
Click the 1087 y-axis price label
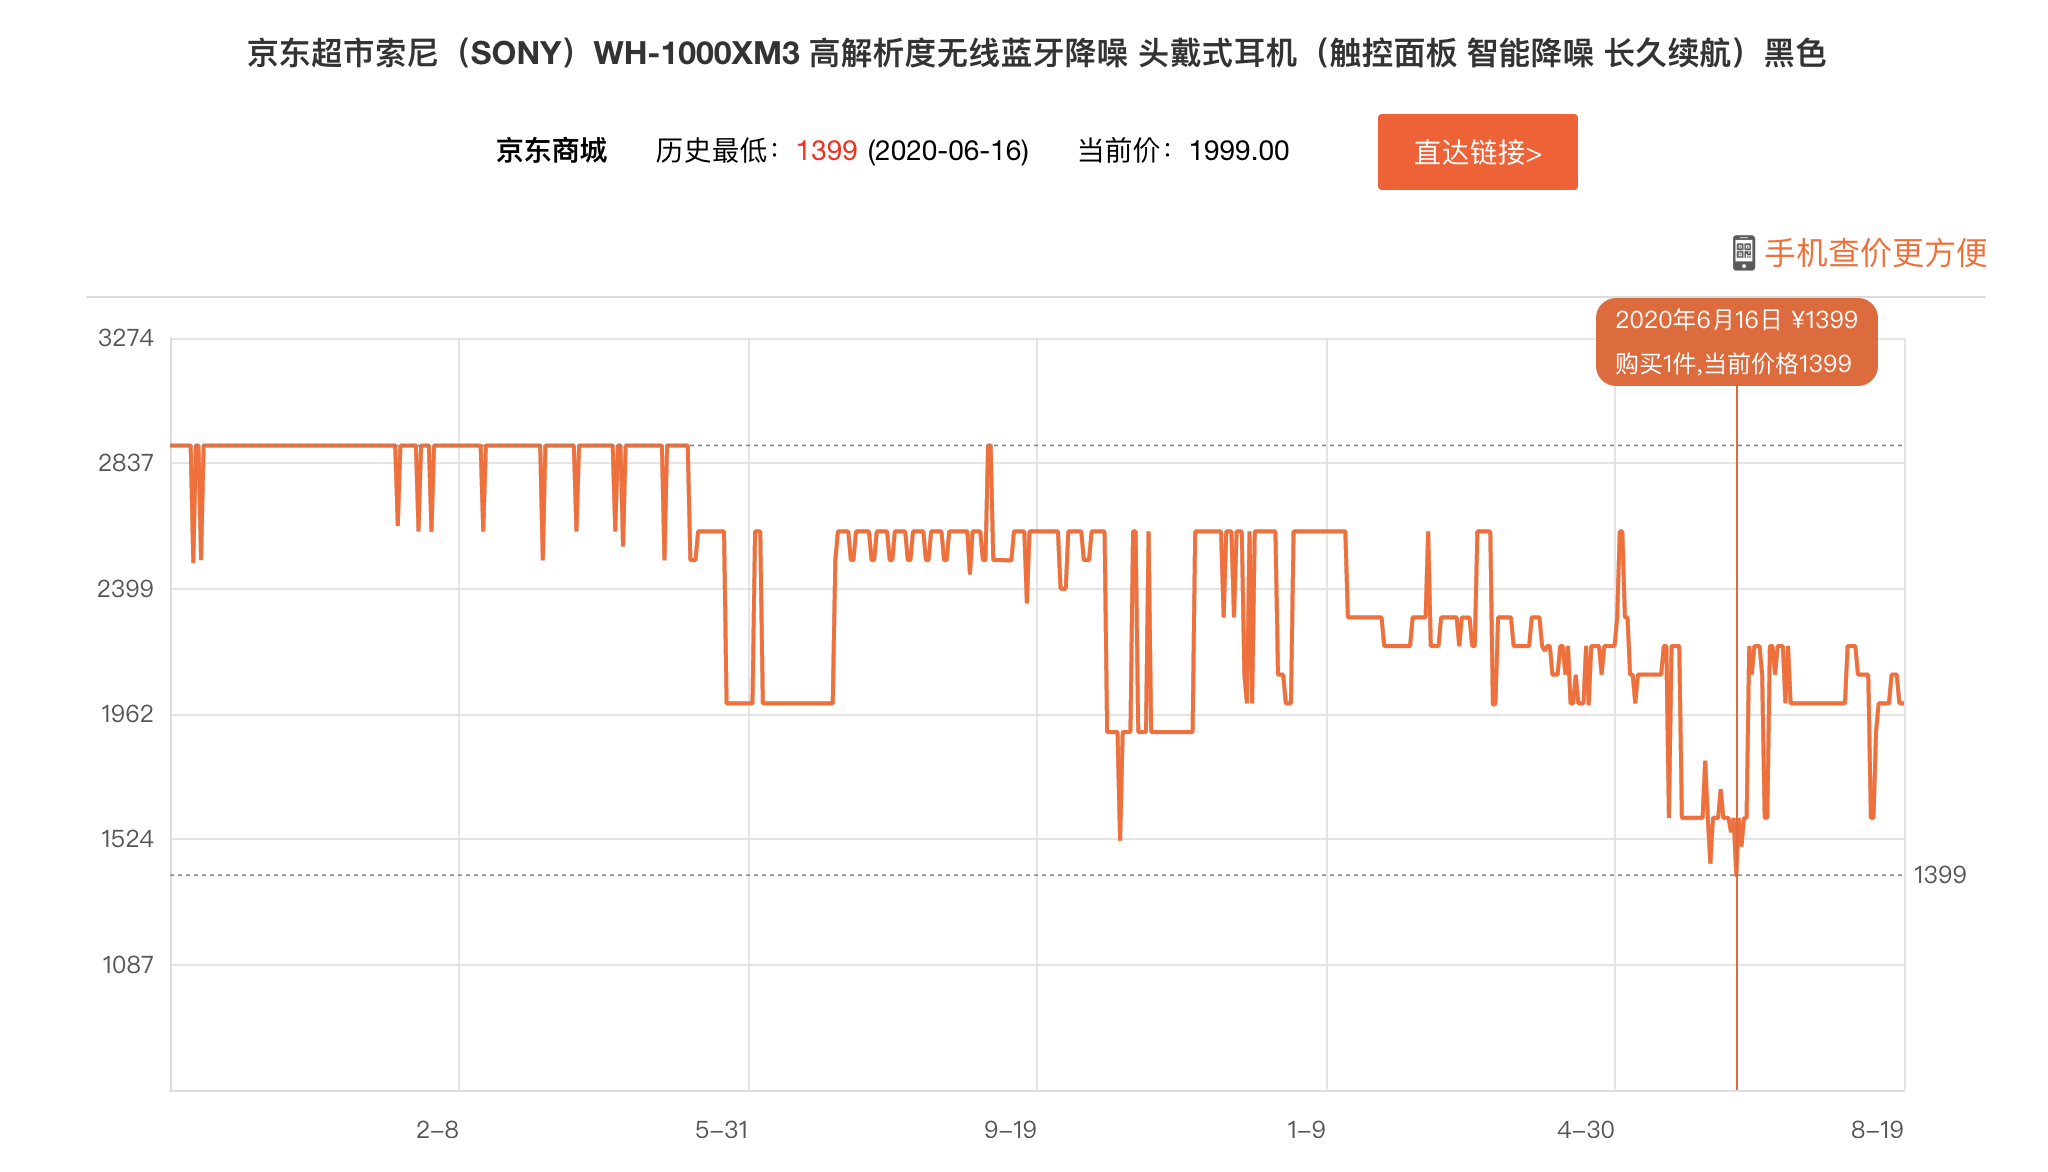126,965
